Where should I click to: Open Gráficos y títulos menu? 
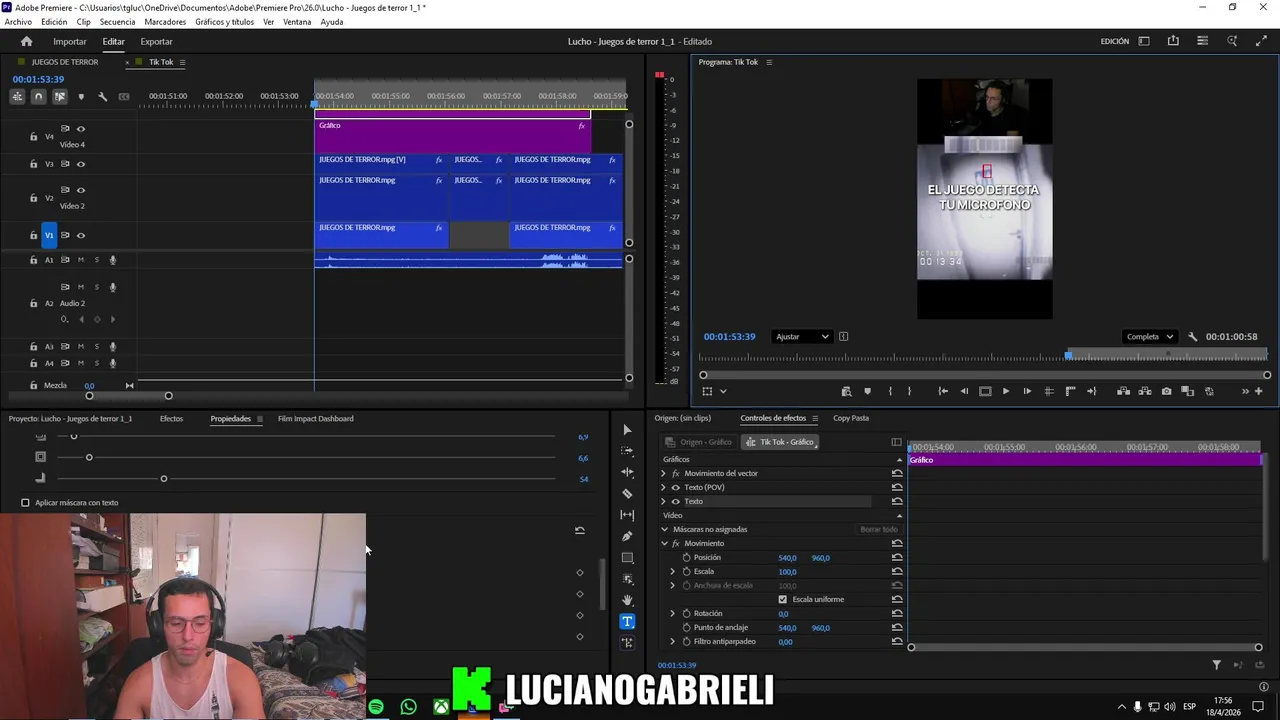coord(224,22)
